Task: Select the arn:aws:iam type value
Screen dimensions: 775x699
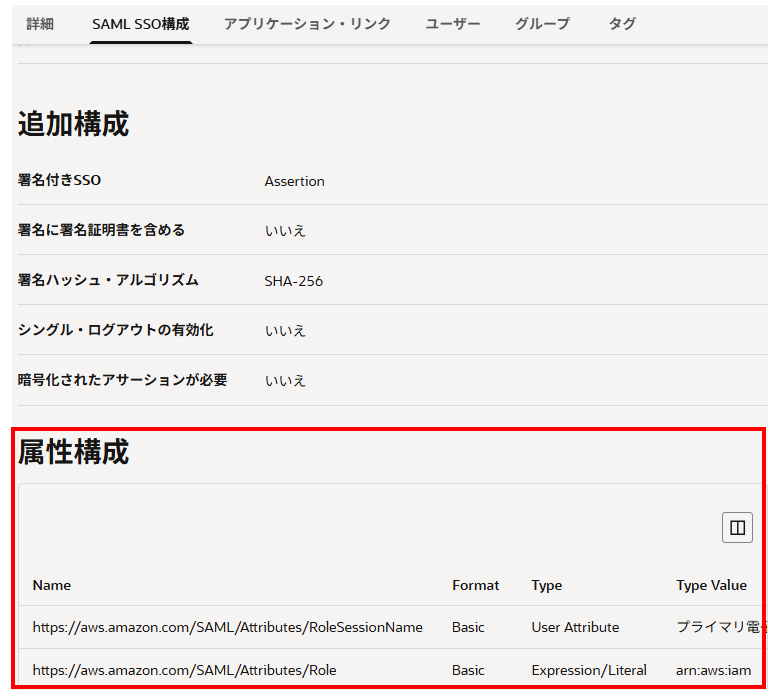Action: click(x=713, y=670)
